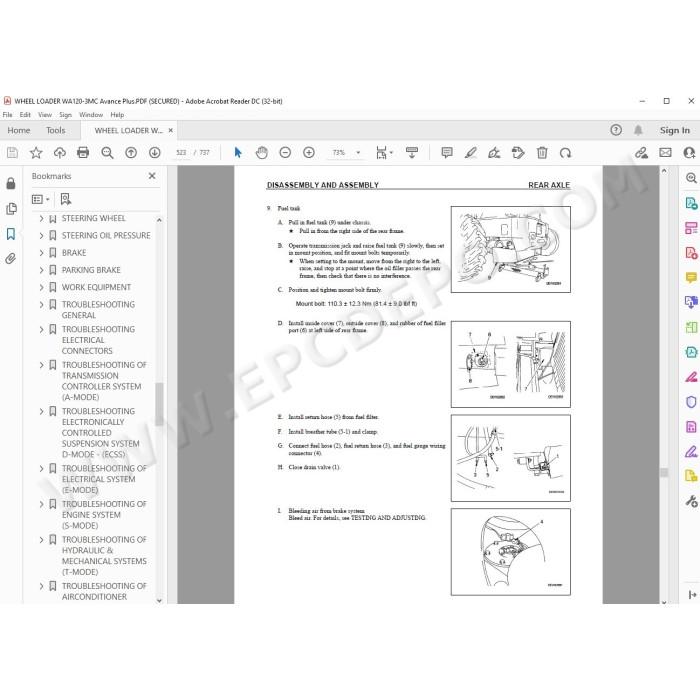Image resolution: width=700 pixels, height=700 pixels.
Task: Click the Save file toolbar icon
Action: click(12, 153)
